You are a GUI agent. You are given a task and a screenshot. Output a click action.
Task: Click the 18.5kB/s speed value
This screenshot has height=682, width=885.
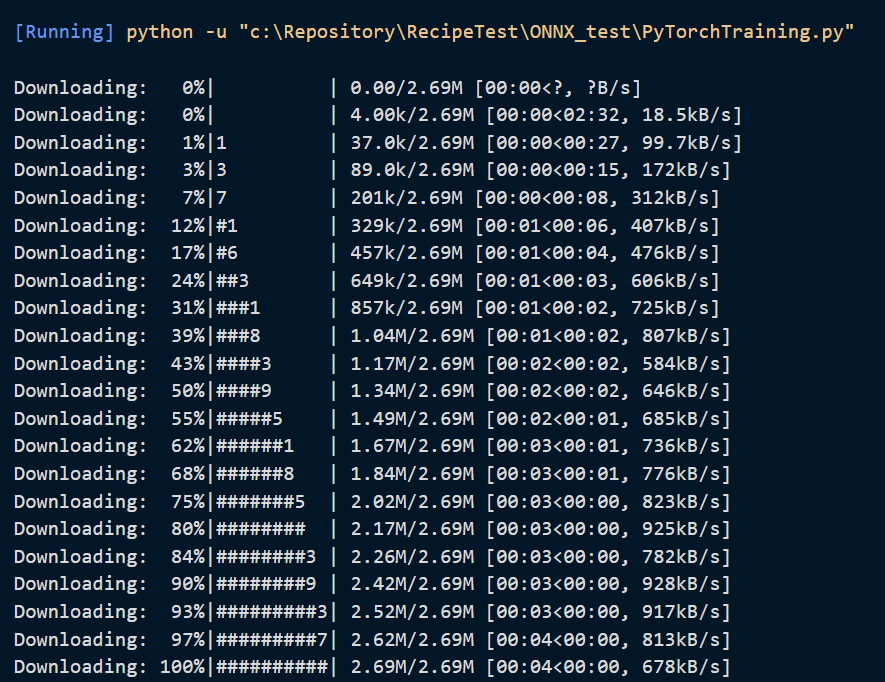click(686, 115)
